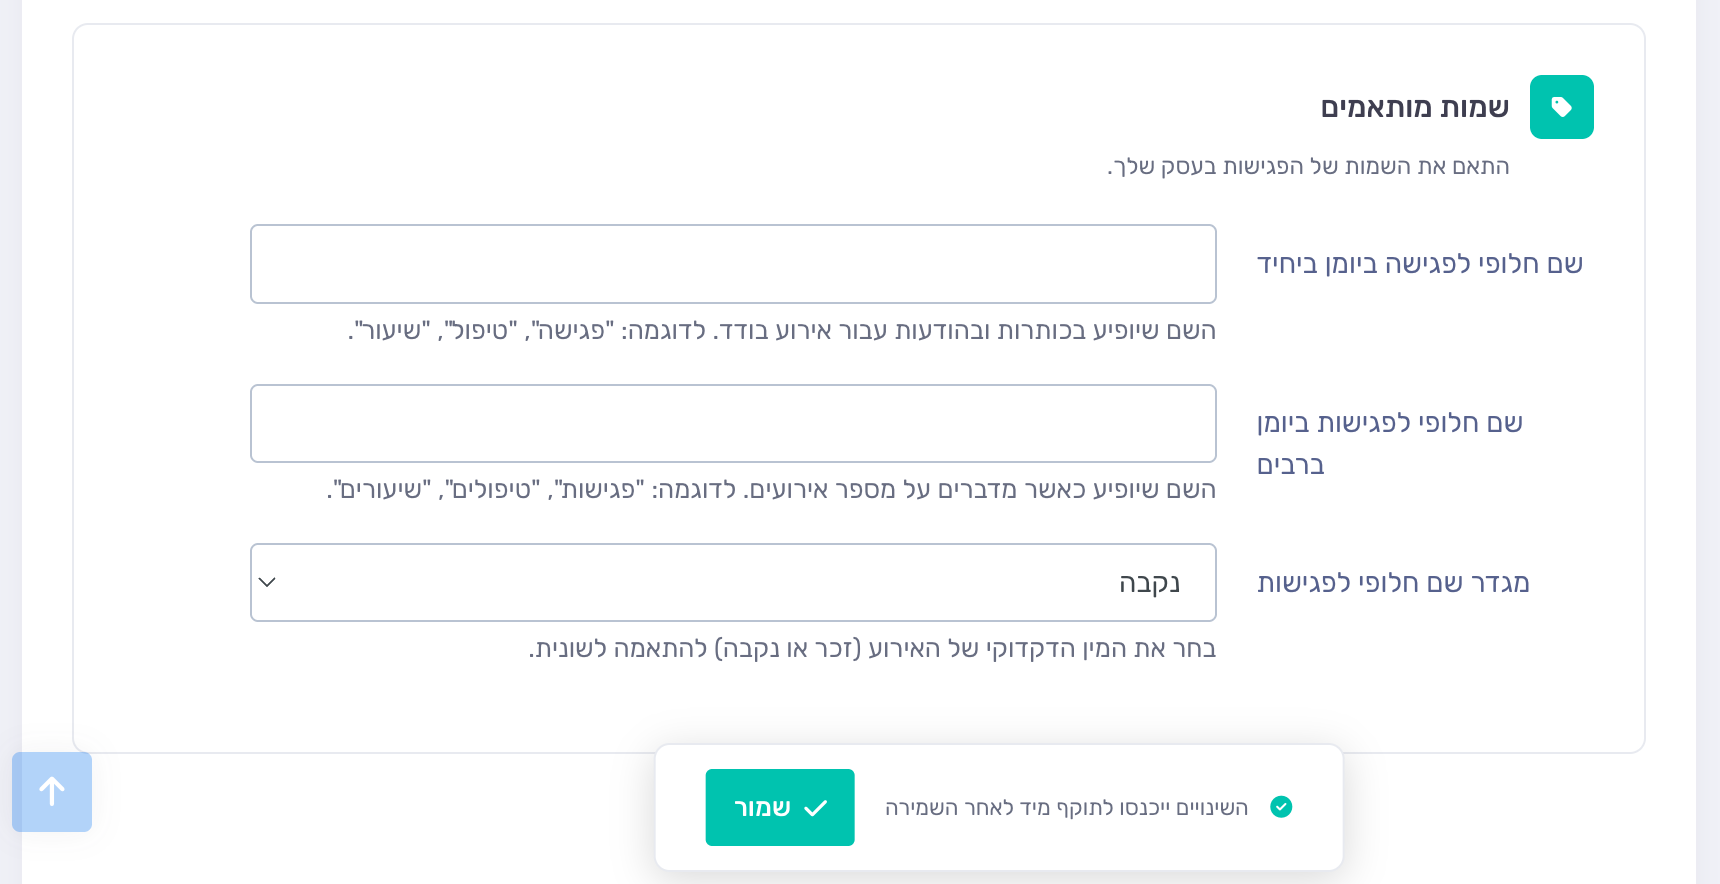The height and width of the screenshot is (884, 1720).
Task: Click inside the שם חלופי לפגישה ביחיד field
Action: pos(733,264)
